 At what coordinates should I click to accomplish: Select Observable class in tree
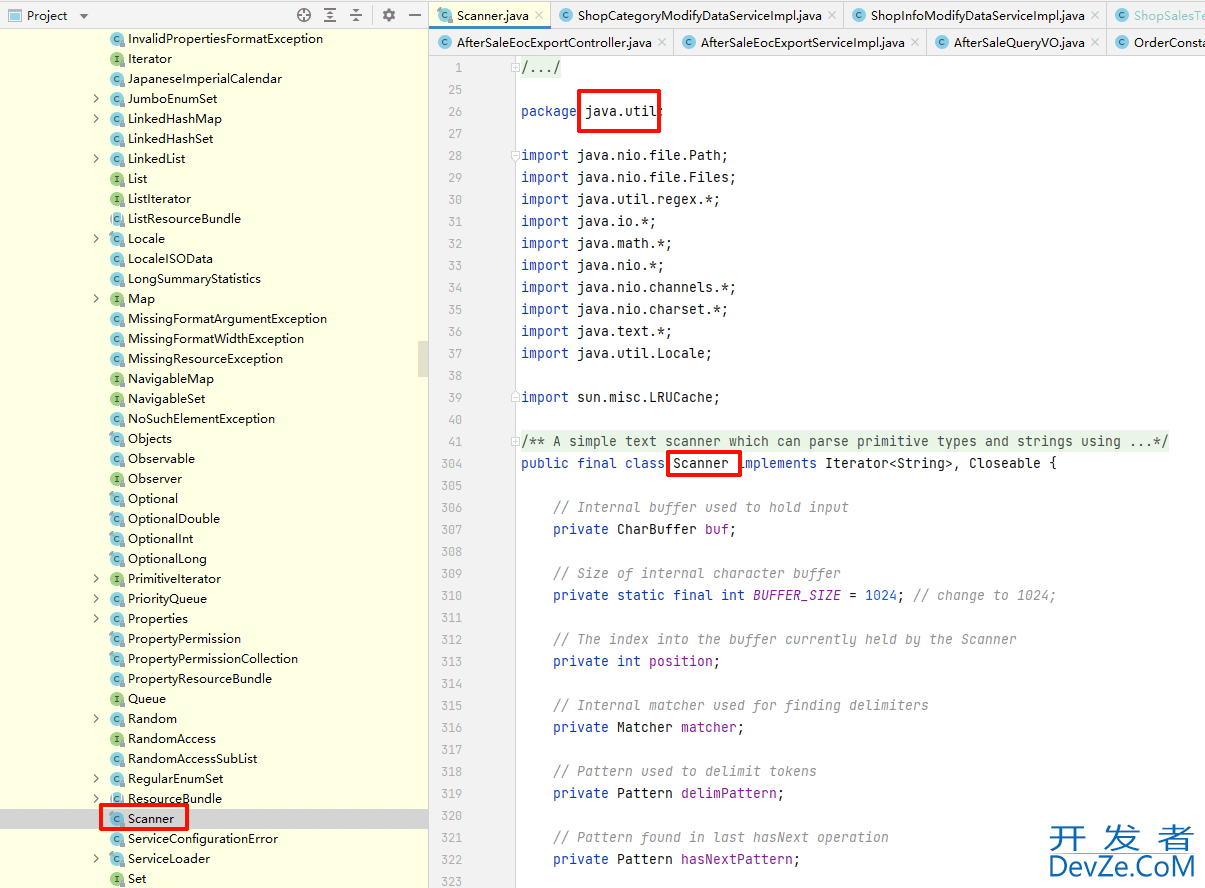(x=161, y=458)
